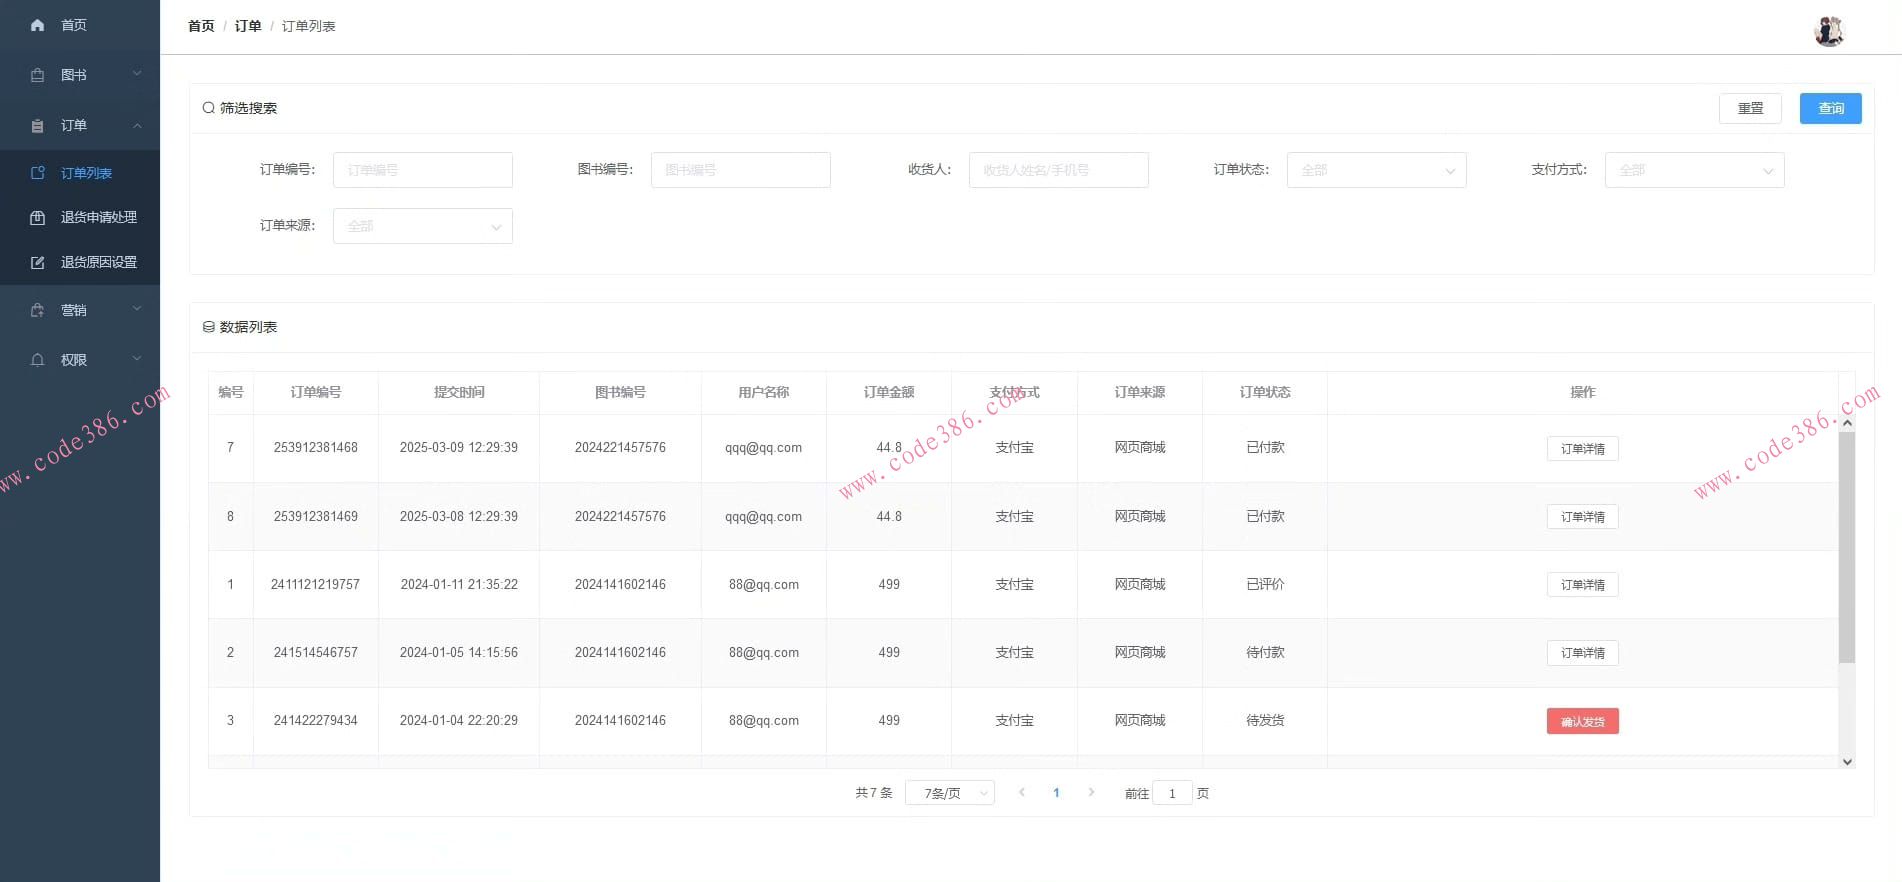Image resolution: width=1902 pixels, height=882 pixels.
Task: Expand the Order Source (订单来源) dropdown
Action: coord(422,226)
